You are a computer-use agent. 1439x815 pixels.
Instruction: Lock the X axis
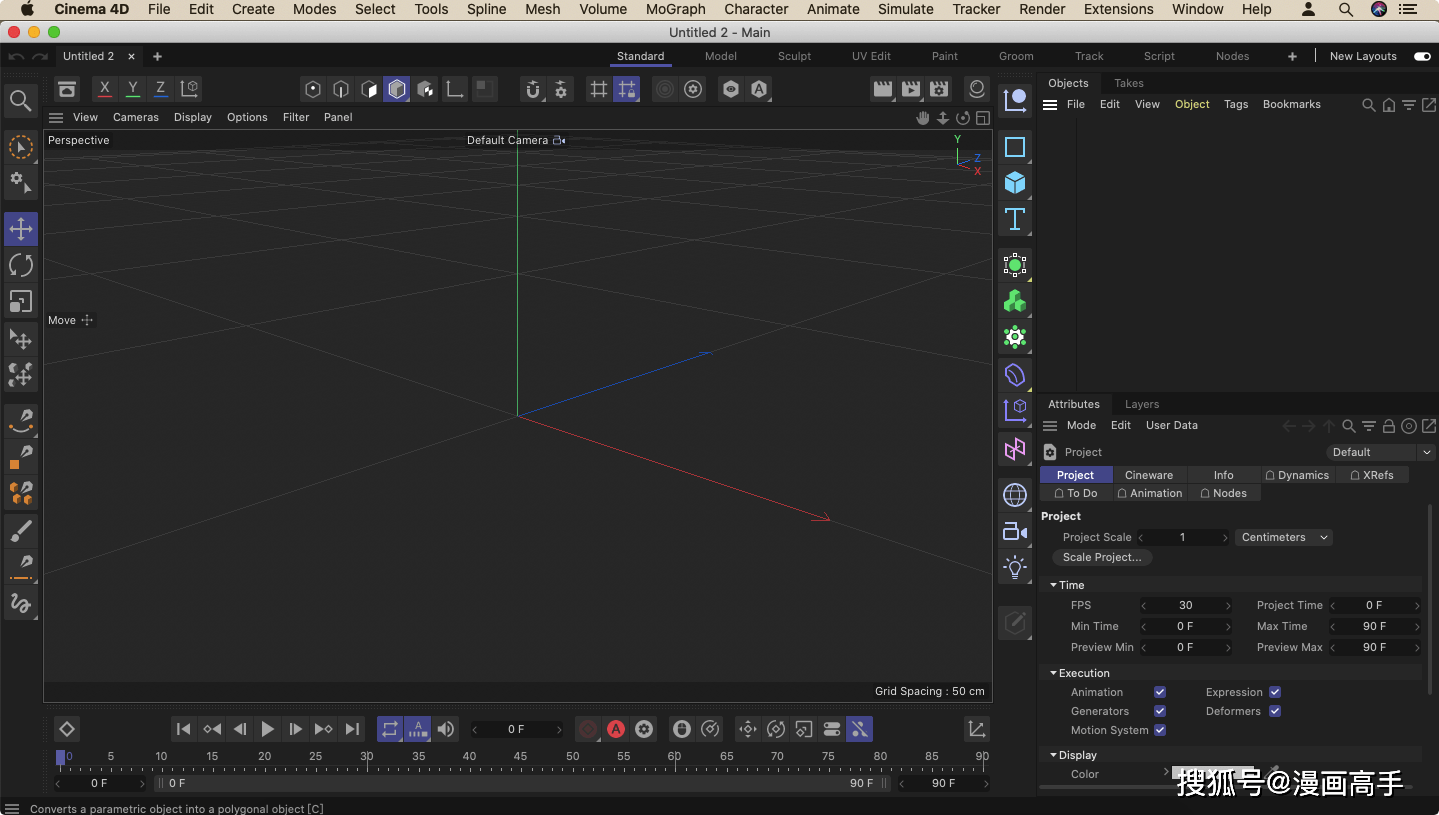tap(104, 89)
